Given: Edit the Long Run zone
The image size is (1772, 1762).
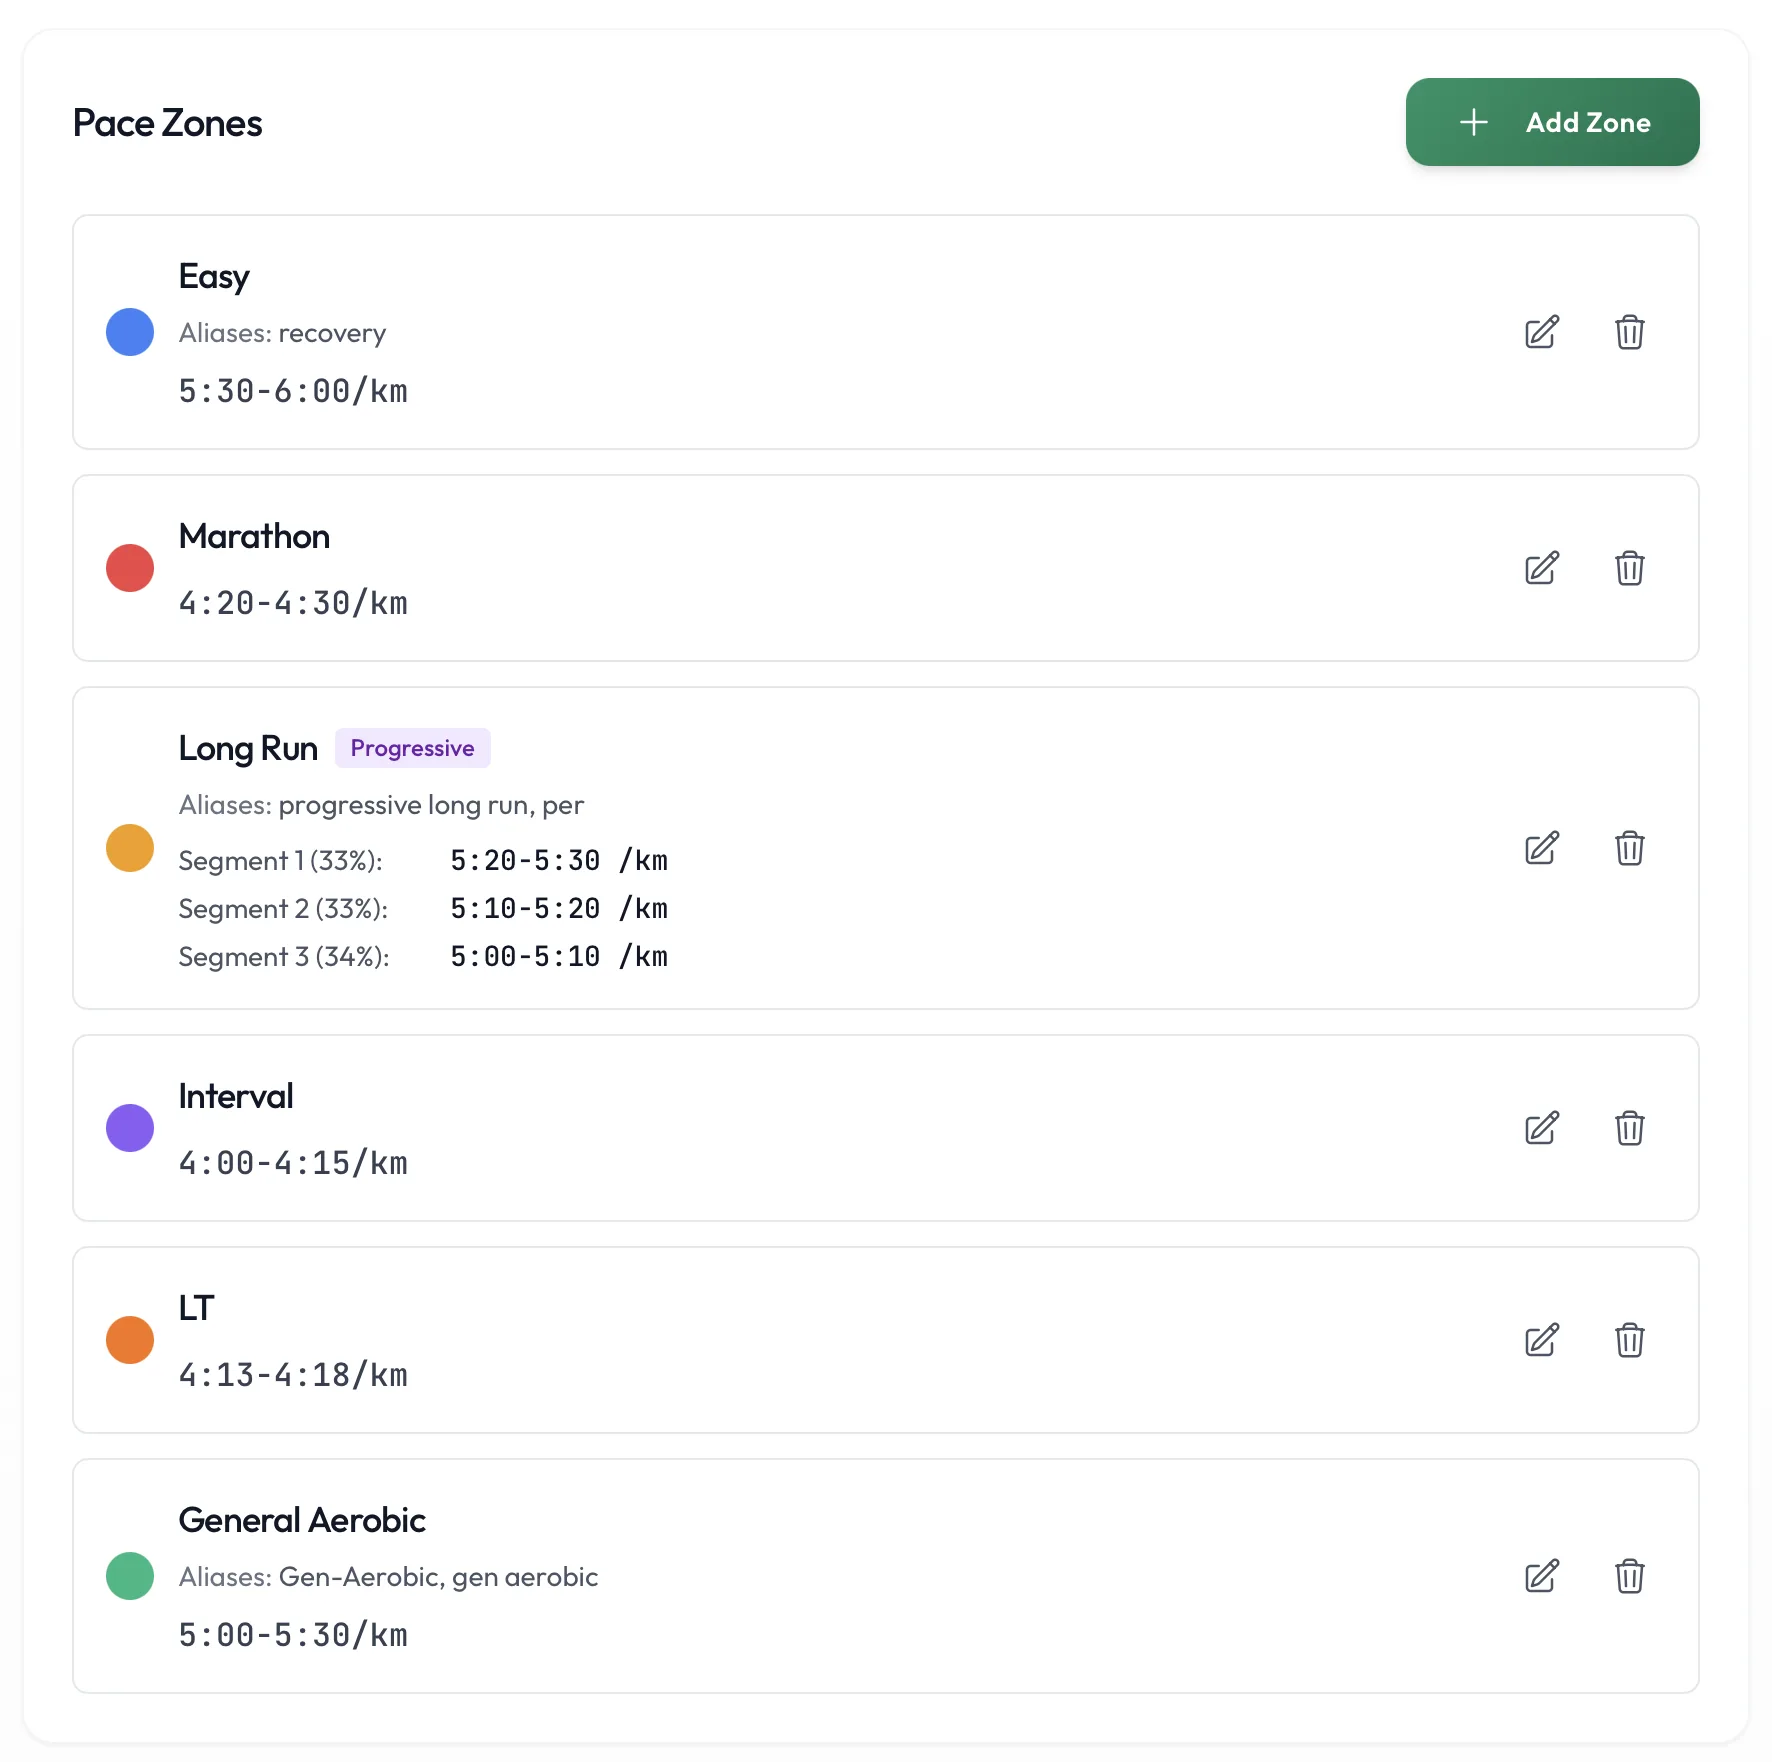Looking at the screenshot, I should (1540, 848).
